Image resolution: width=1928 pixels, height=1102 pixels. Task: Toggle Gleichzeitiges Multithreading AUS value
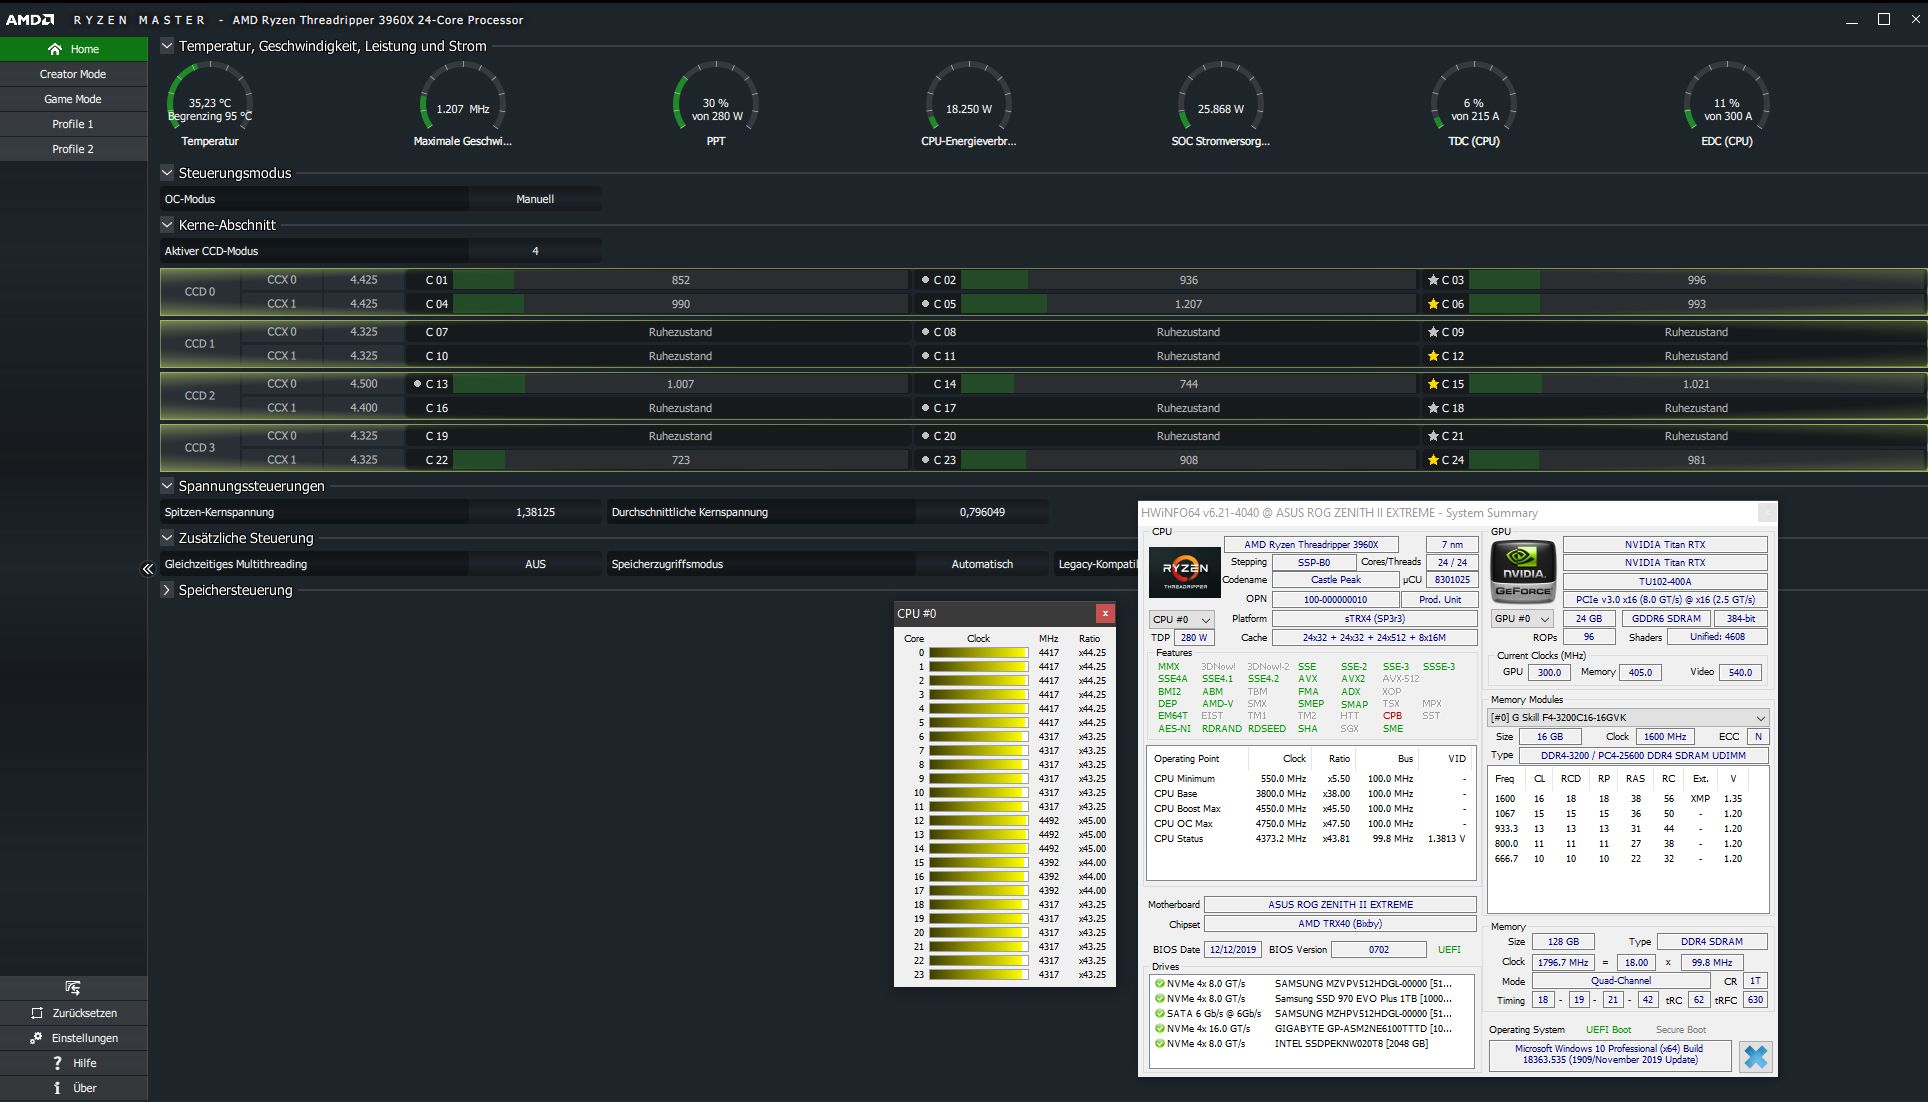click(535, 564)
